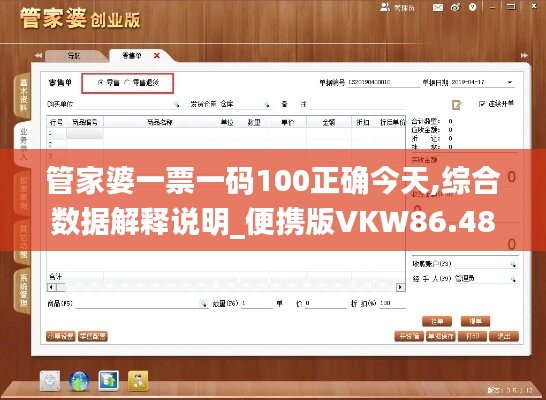Viewport: 546px width, 400px height.
Task: Click the 折扣(%) input field
Action: [392, 303]
